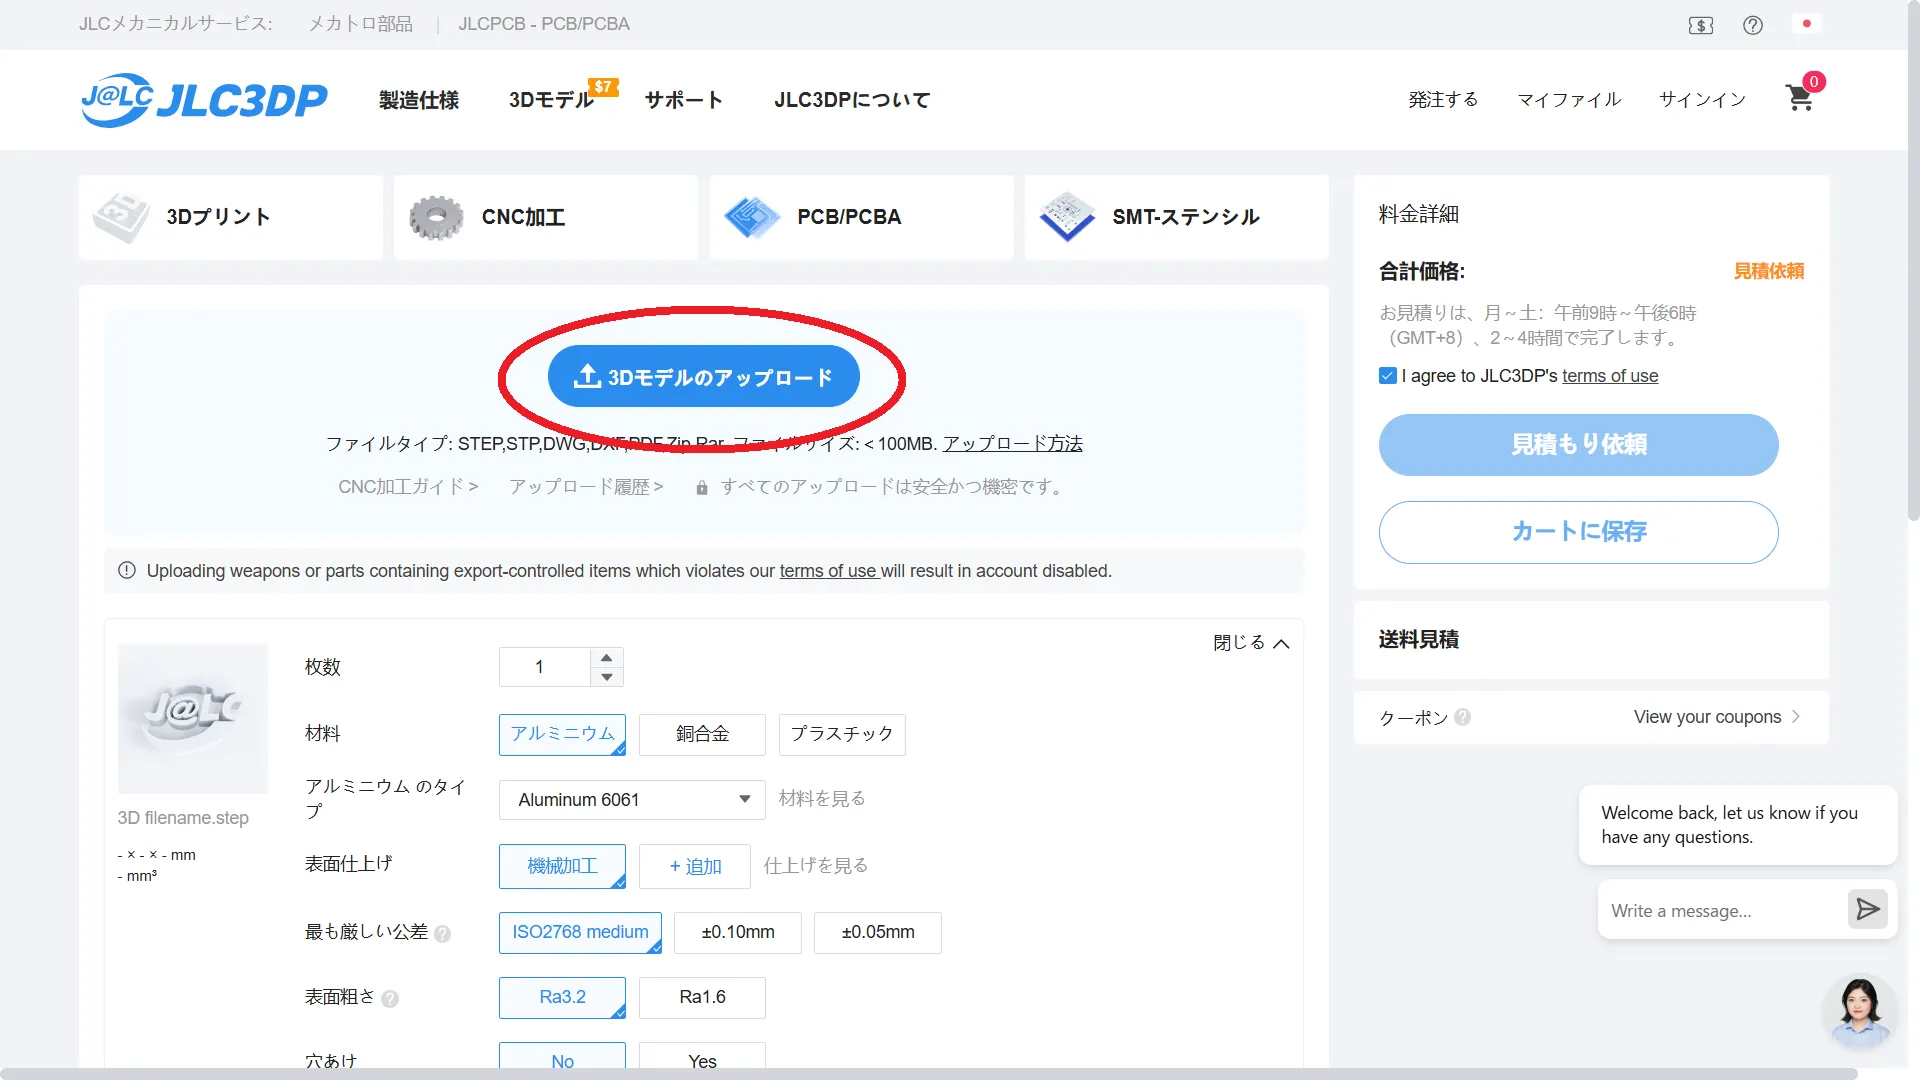Image resolution: width=1920 pixels, height=1080 pixels.
Task: Click the help icon beside 表面粗さ
Action: pyautogui.click(x=390, y=999)
